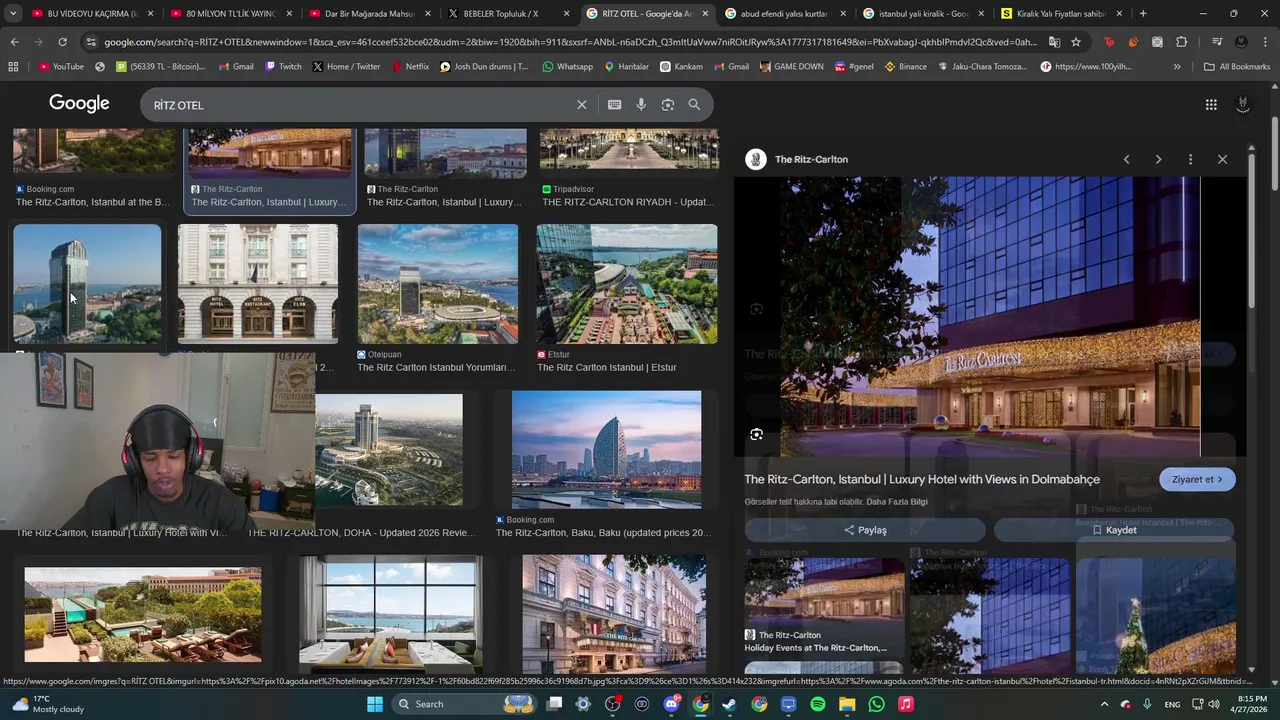The image size is (1280, 720).
Task: Open File Explorer from the taskbar
Action: (847, 704)
